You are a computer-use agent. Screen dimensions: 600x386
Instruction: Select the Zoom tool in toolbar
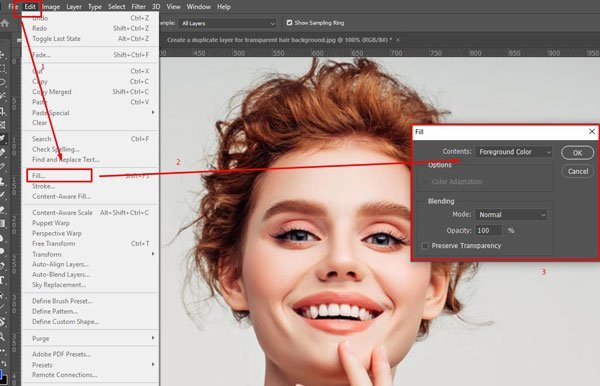pyautogui.click(x=3, y=337)
